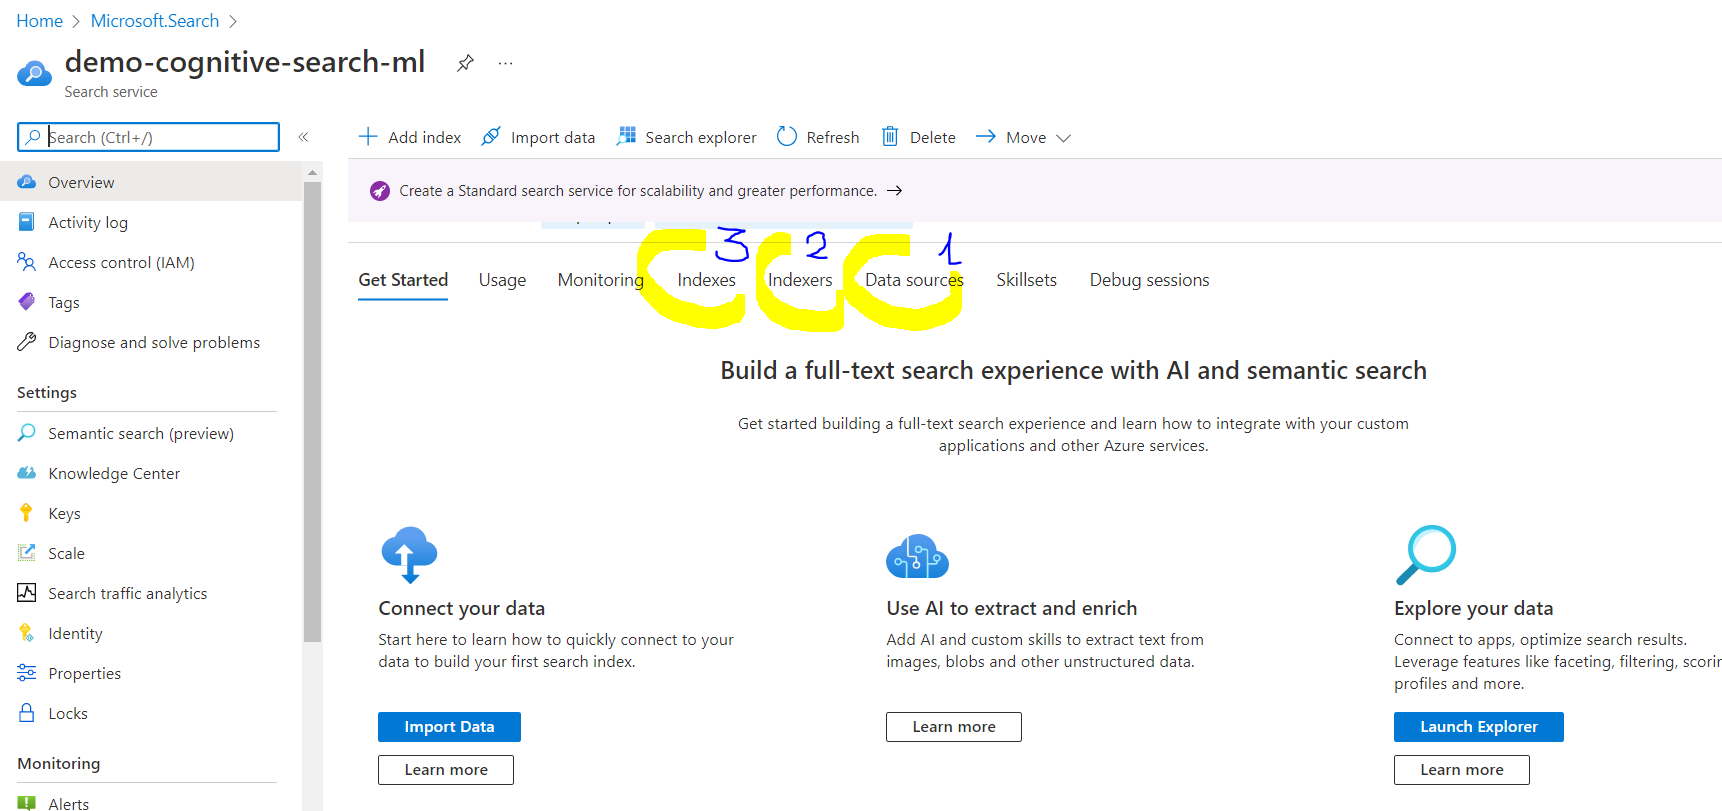Switch to the Debug sessions tab

pos(1149,280)
